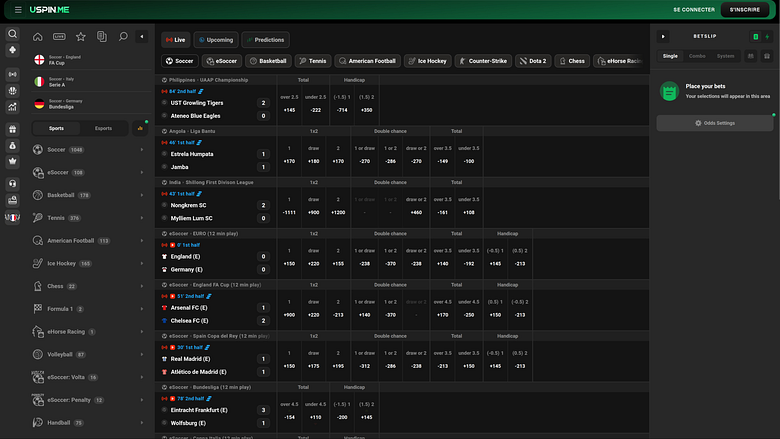
Task: Select Combo bet type
Action: (697, 56)
